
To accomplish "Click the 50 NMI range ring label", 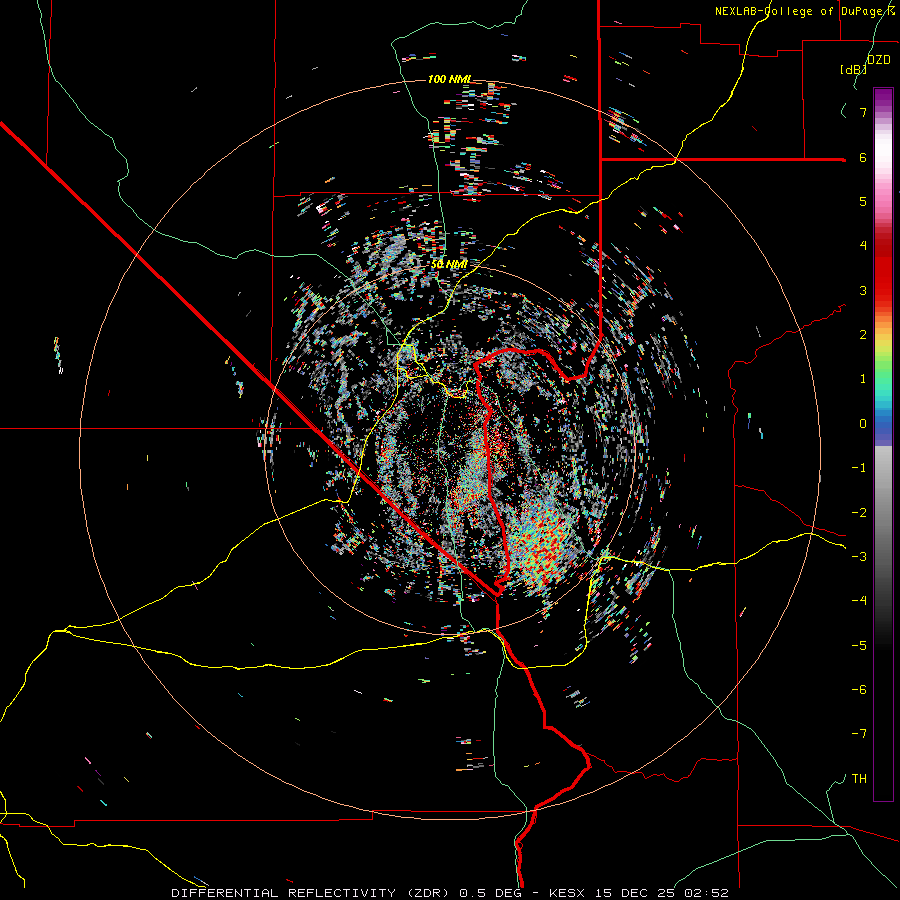I will tap(449, 264).
